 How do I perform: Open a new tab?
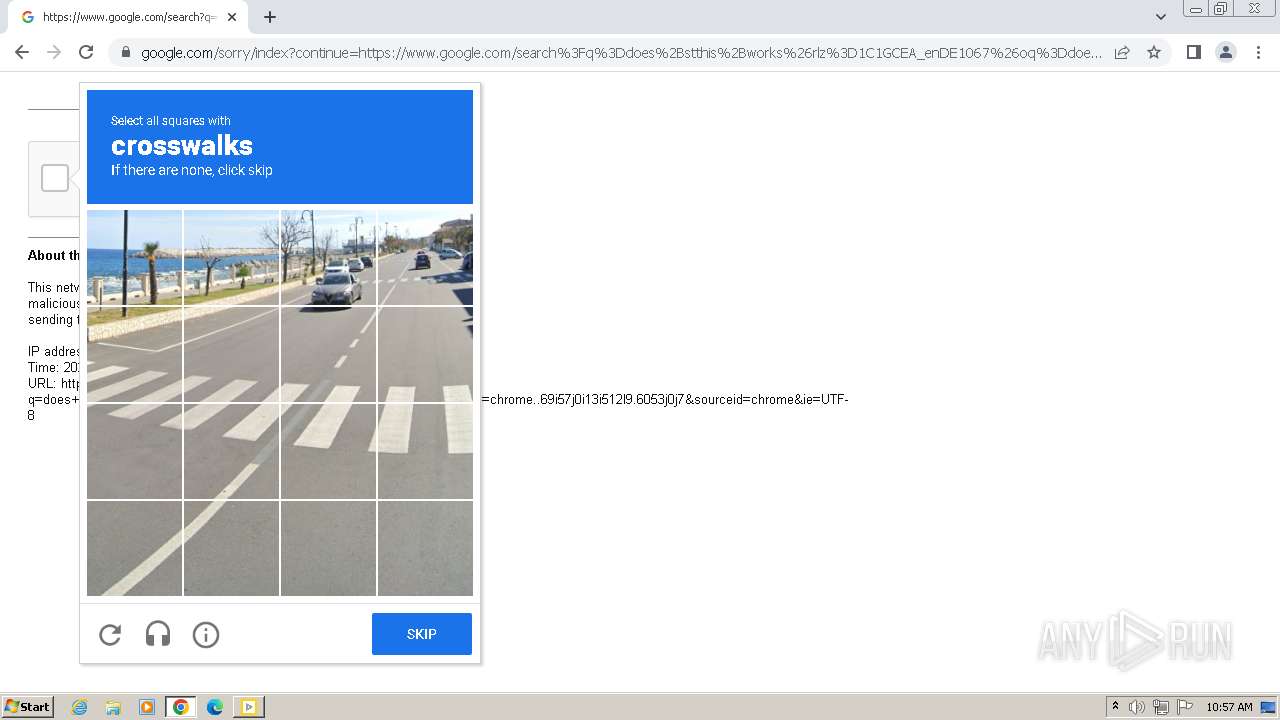[270, 17]
